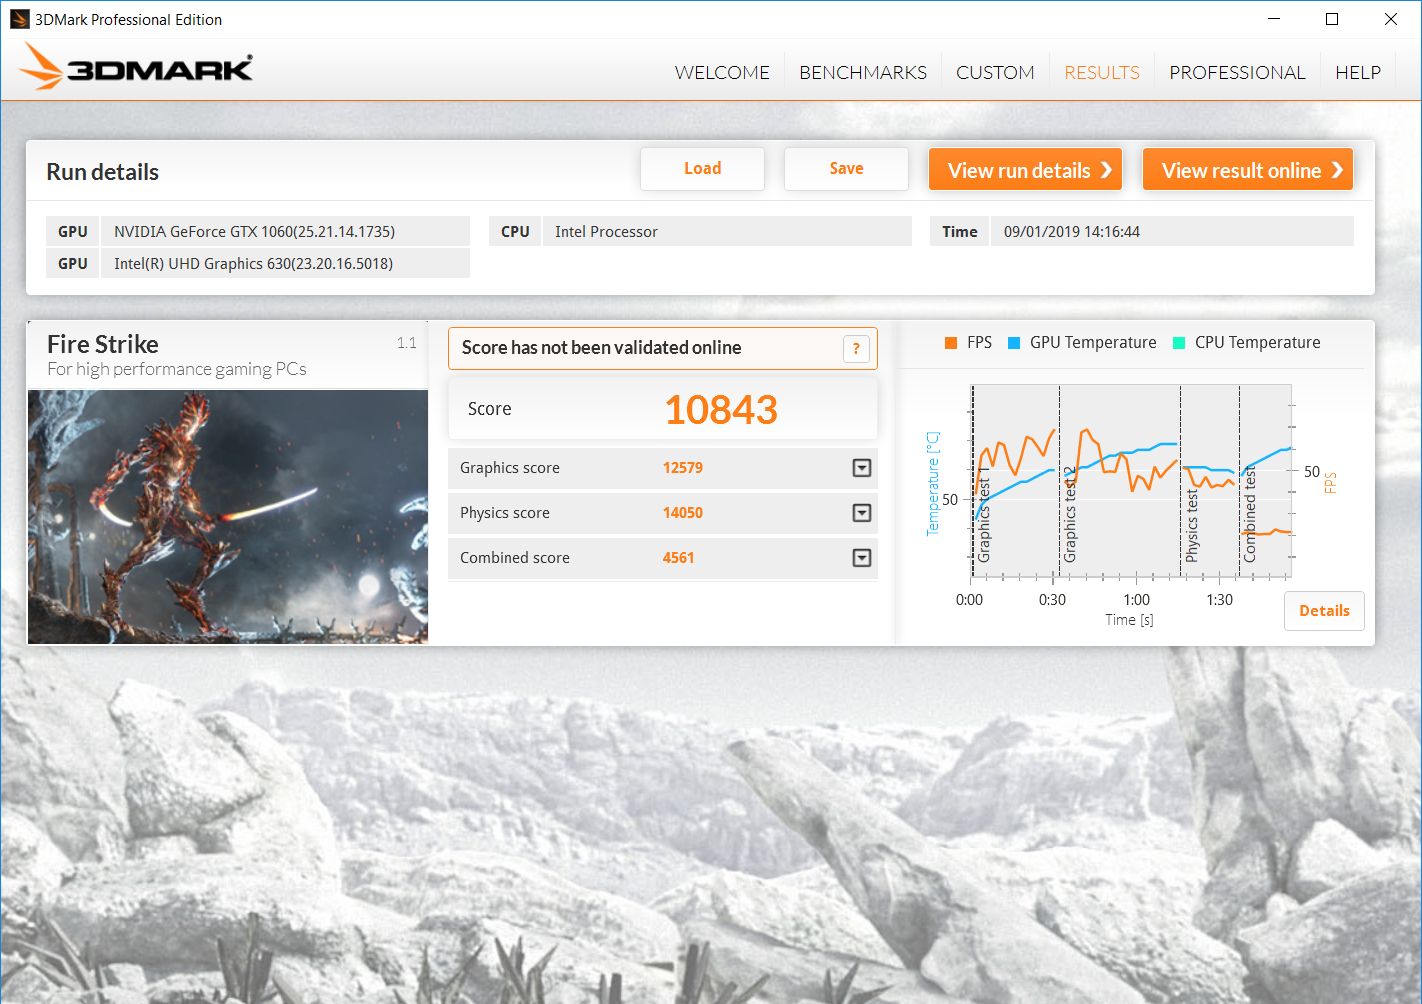Open the Professional tab

(x=1237, y=73)
